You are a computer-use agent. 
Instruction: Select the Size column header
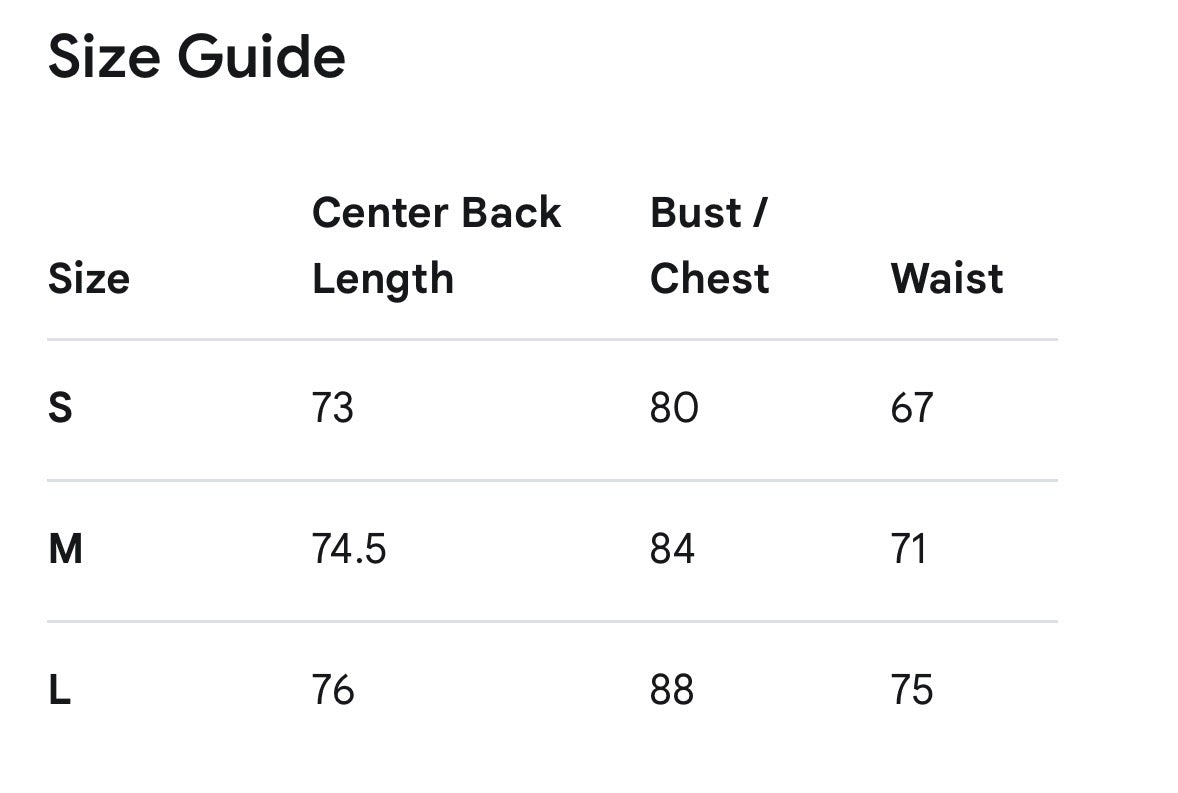tap(89, 279)
